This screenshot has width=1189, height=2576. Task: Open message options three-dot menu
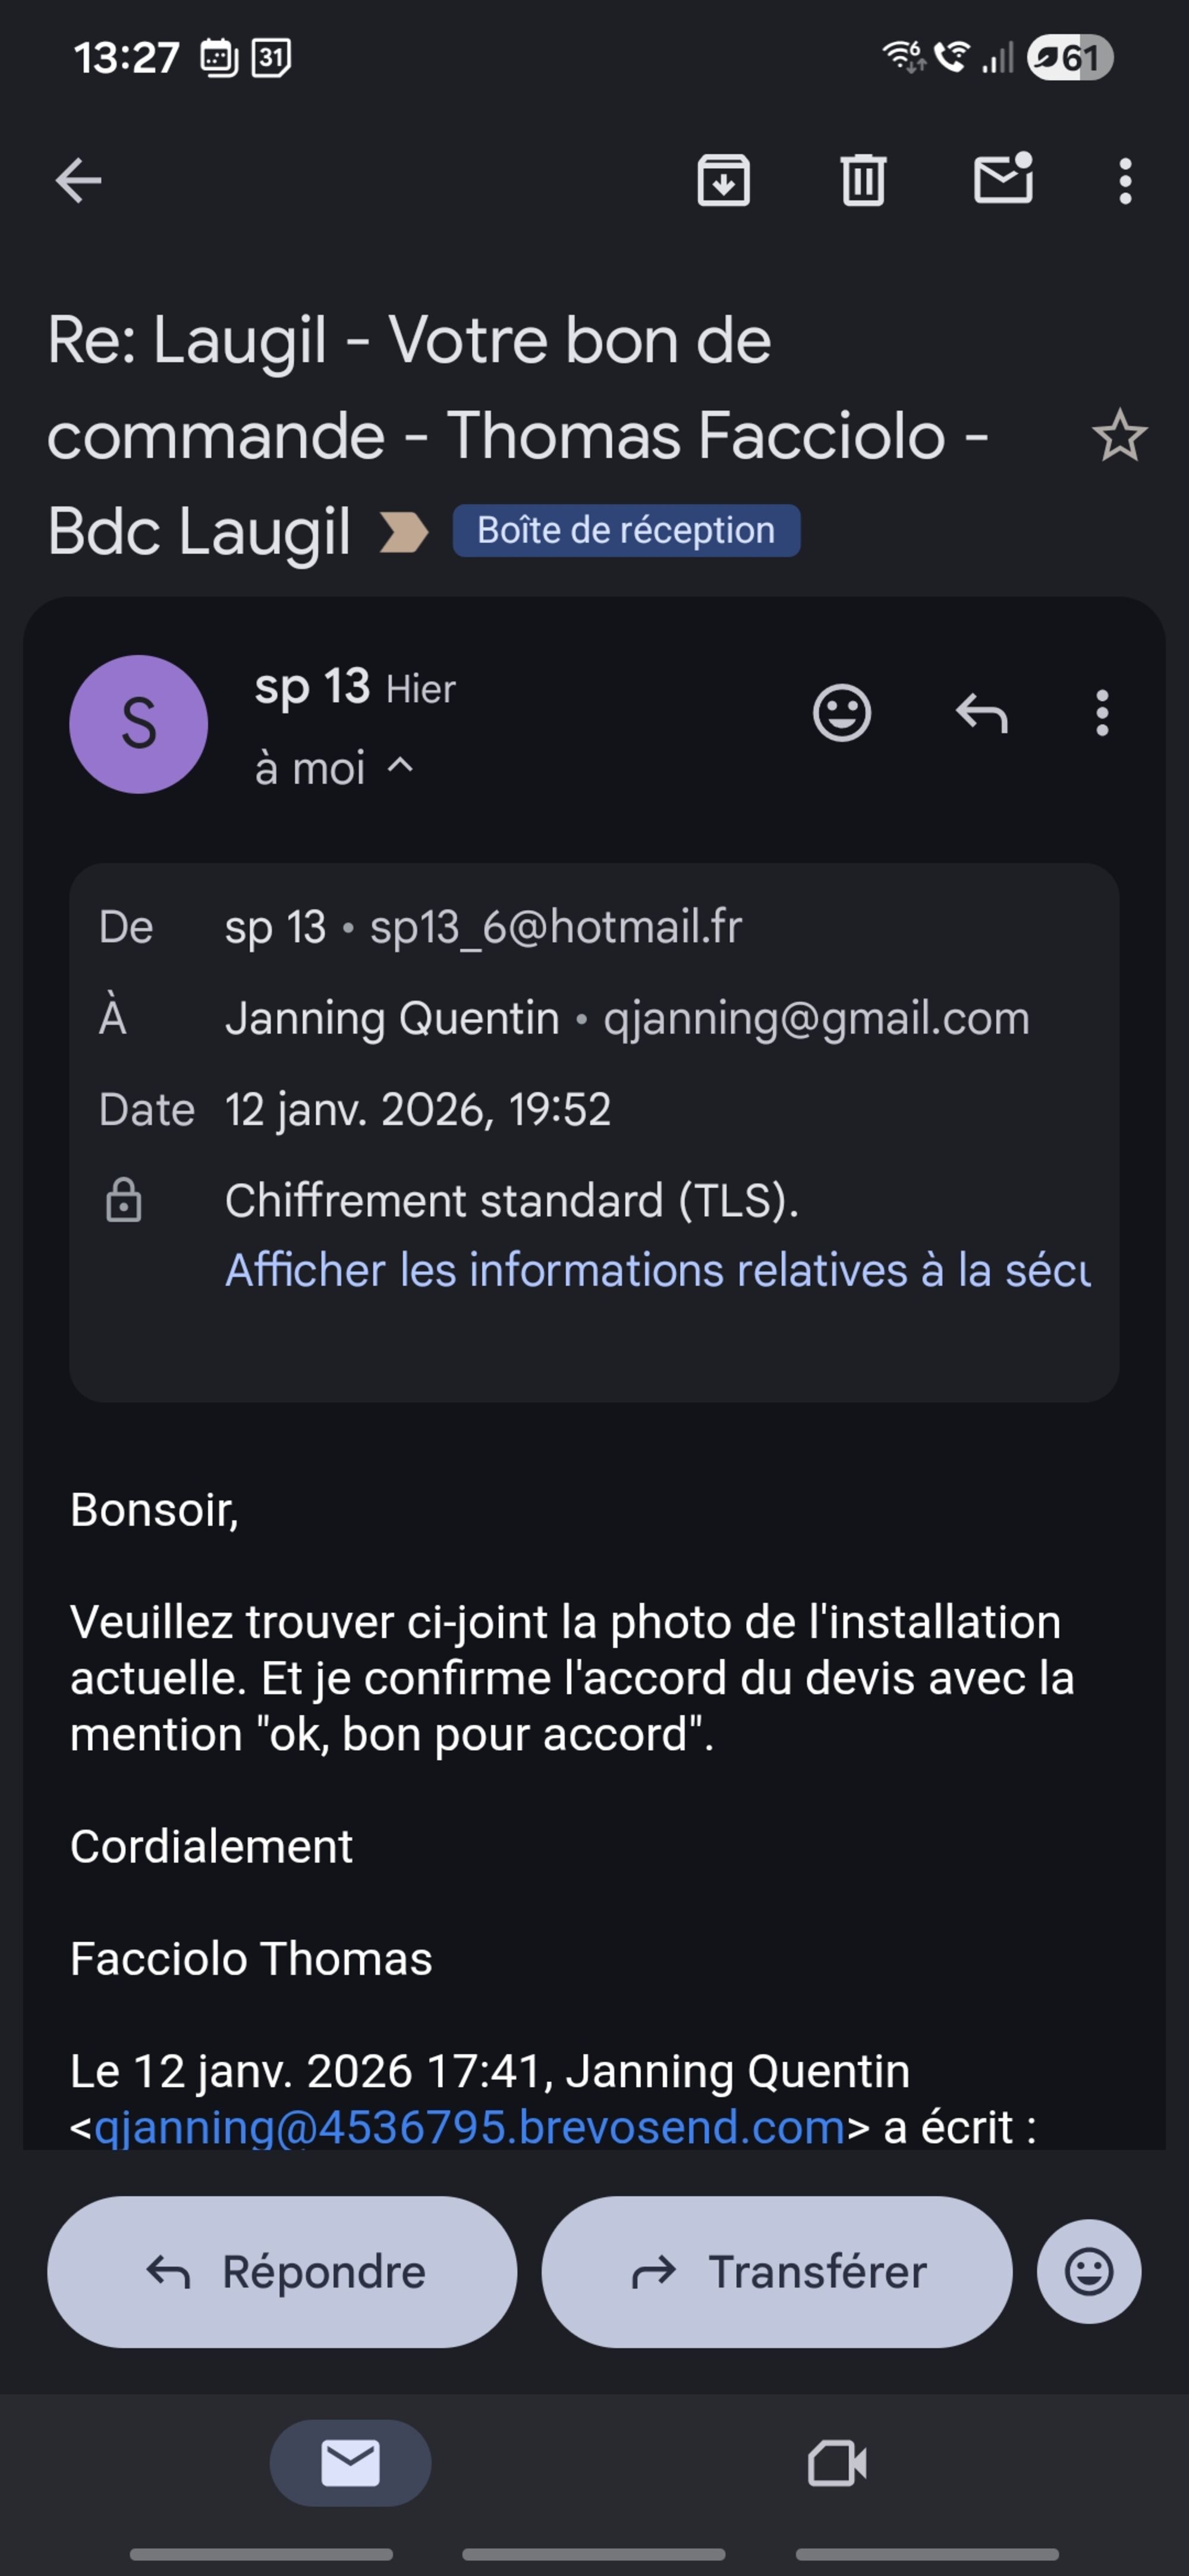pos(1102,714)
